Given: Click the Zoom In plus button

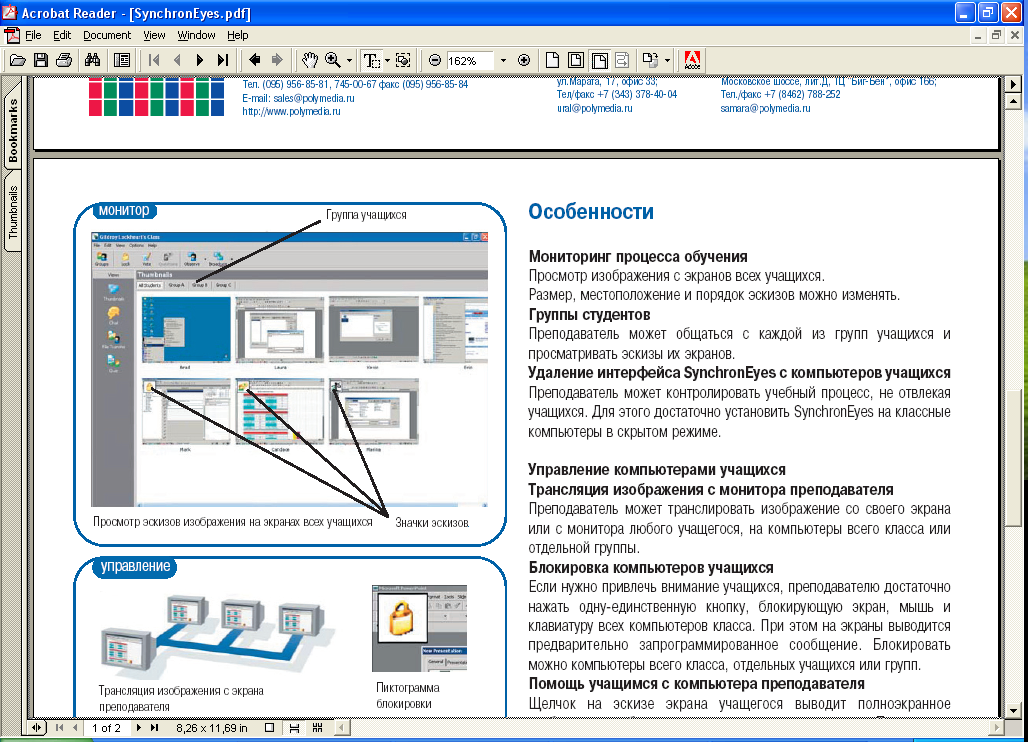Looking at the screenshot, I should pos(524,60).
